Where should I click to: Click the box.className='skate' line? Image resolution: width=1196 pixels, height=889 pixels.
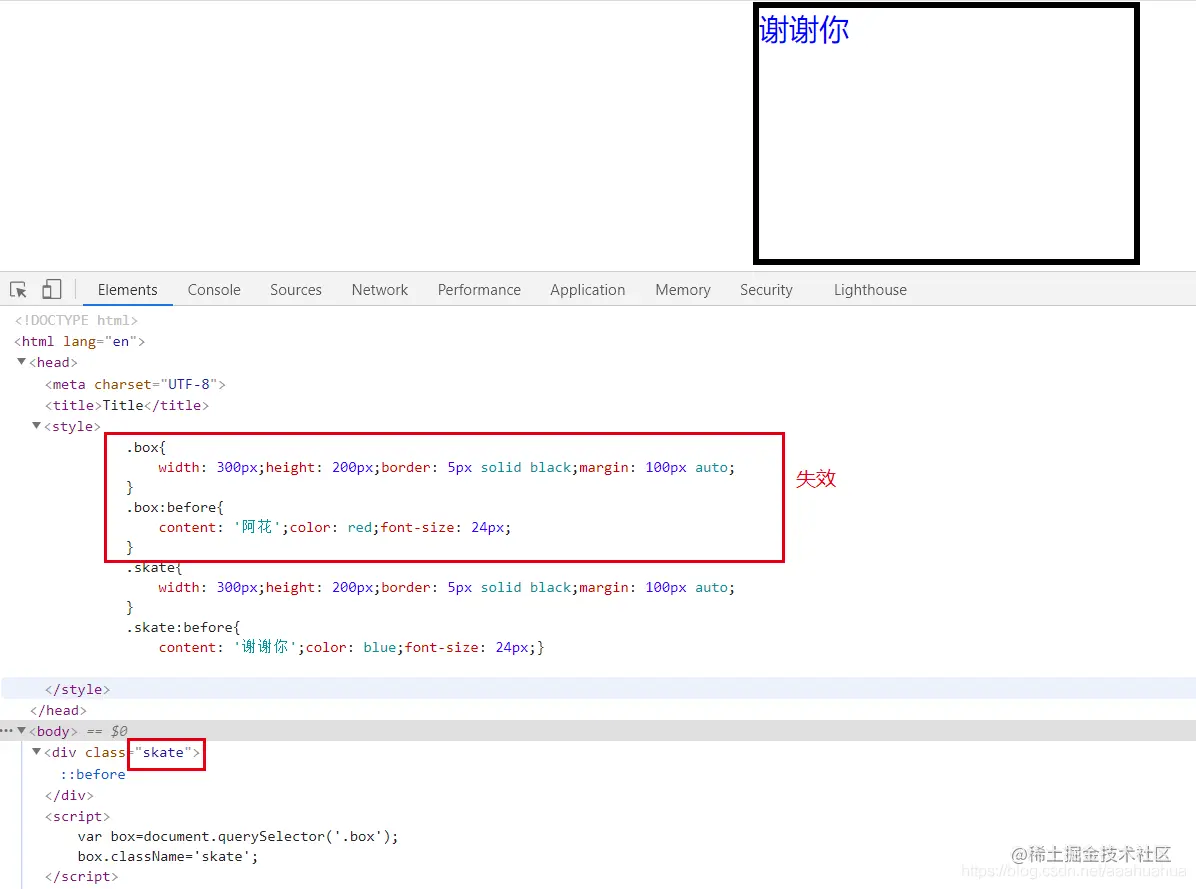click(168, 857)
